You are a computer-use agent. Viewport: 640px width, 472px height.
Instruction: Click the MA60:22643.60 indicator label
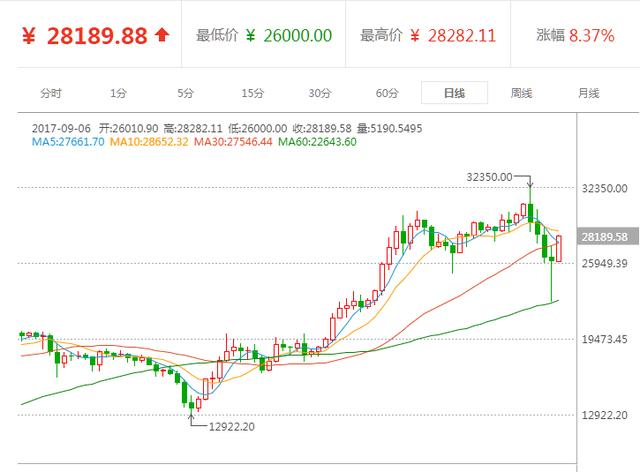coord(317,142)
